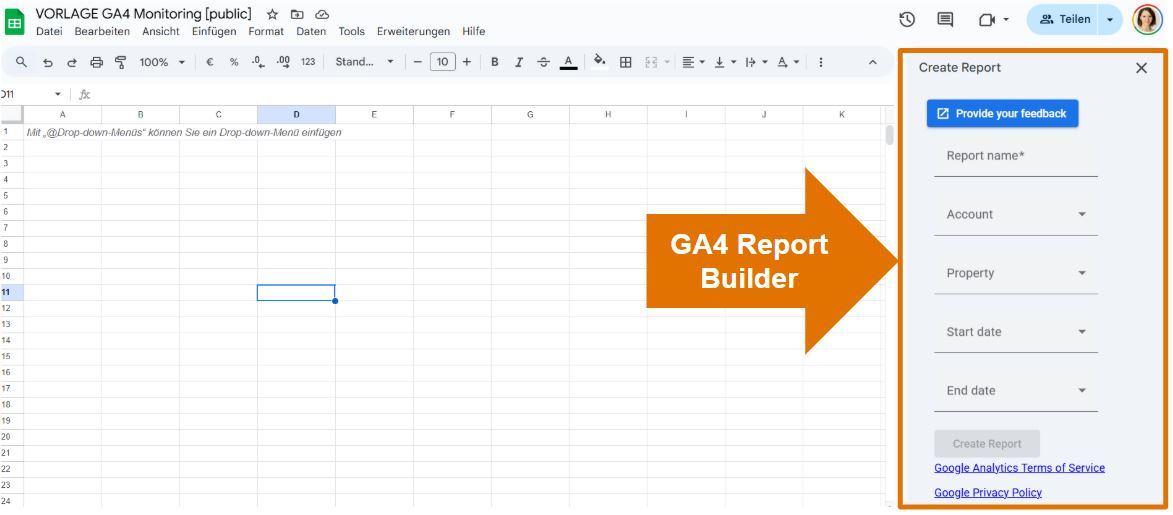The width and height of the screenshot is (1173, 515).
Task: Open the text color picker
Action: pyautogui.click(x=569, y=62)
